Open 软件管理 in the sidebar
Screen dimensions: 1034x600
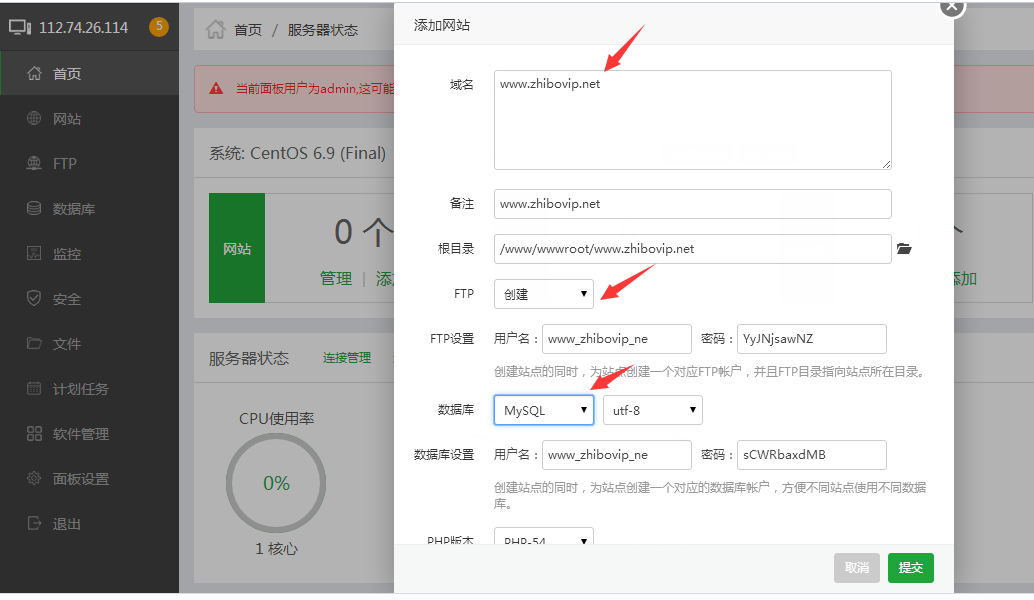[x=80, y=434]
